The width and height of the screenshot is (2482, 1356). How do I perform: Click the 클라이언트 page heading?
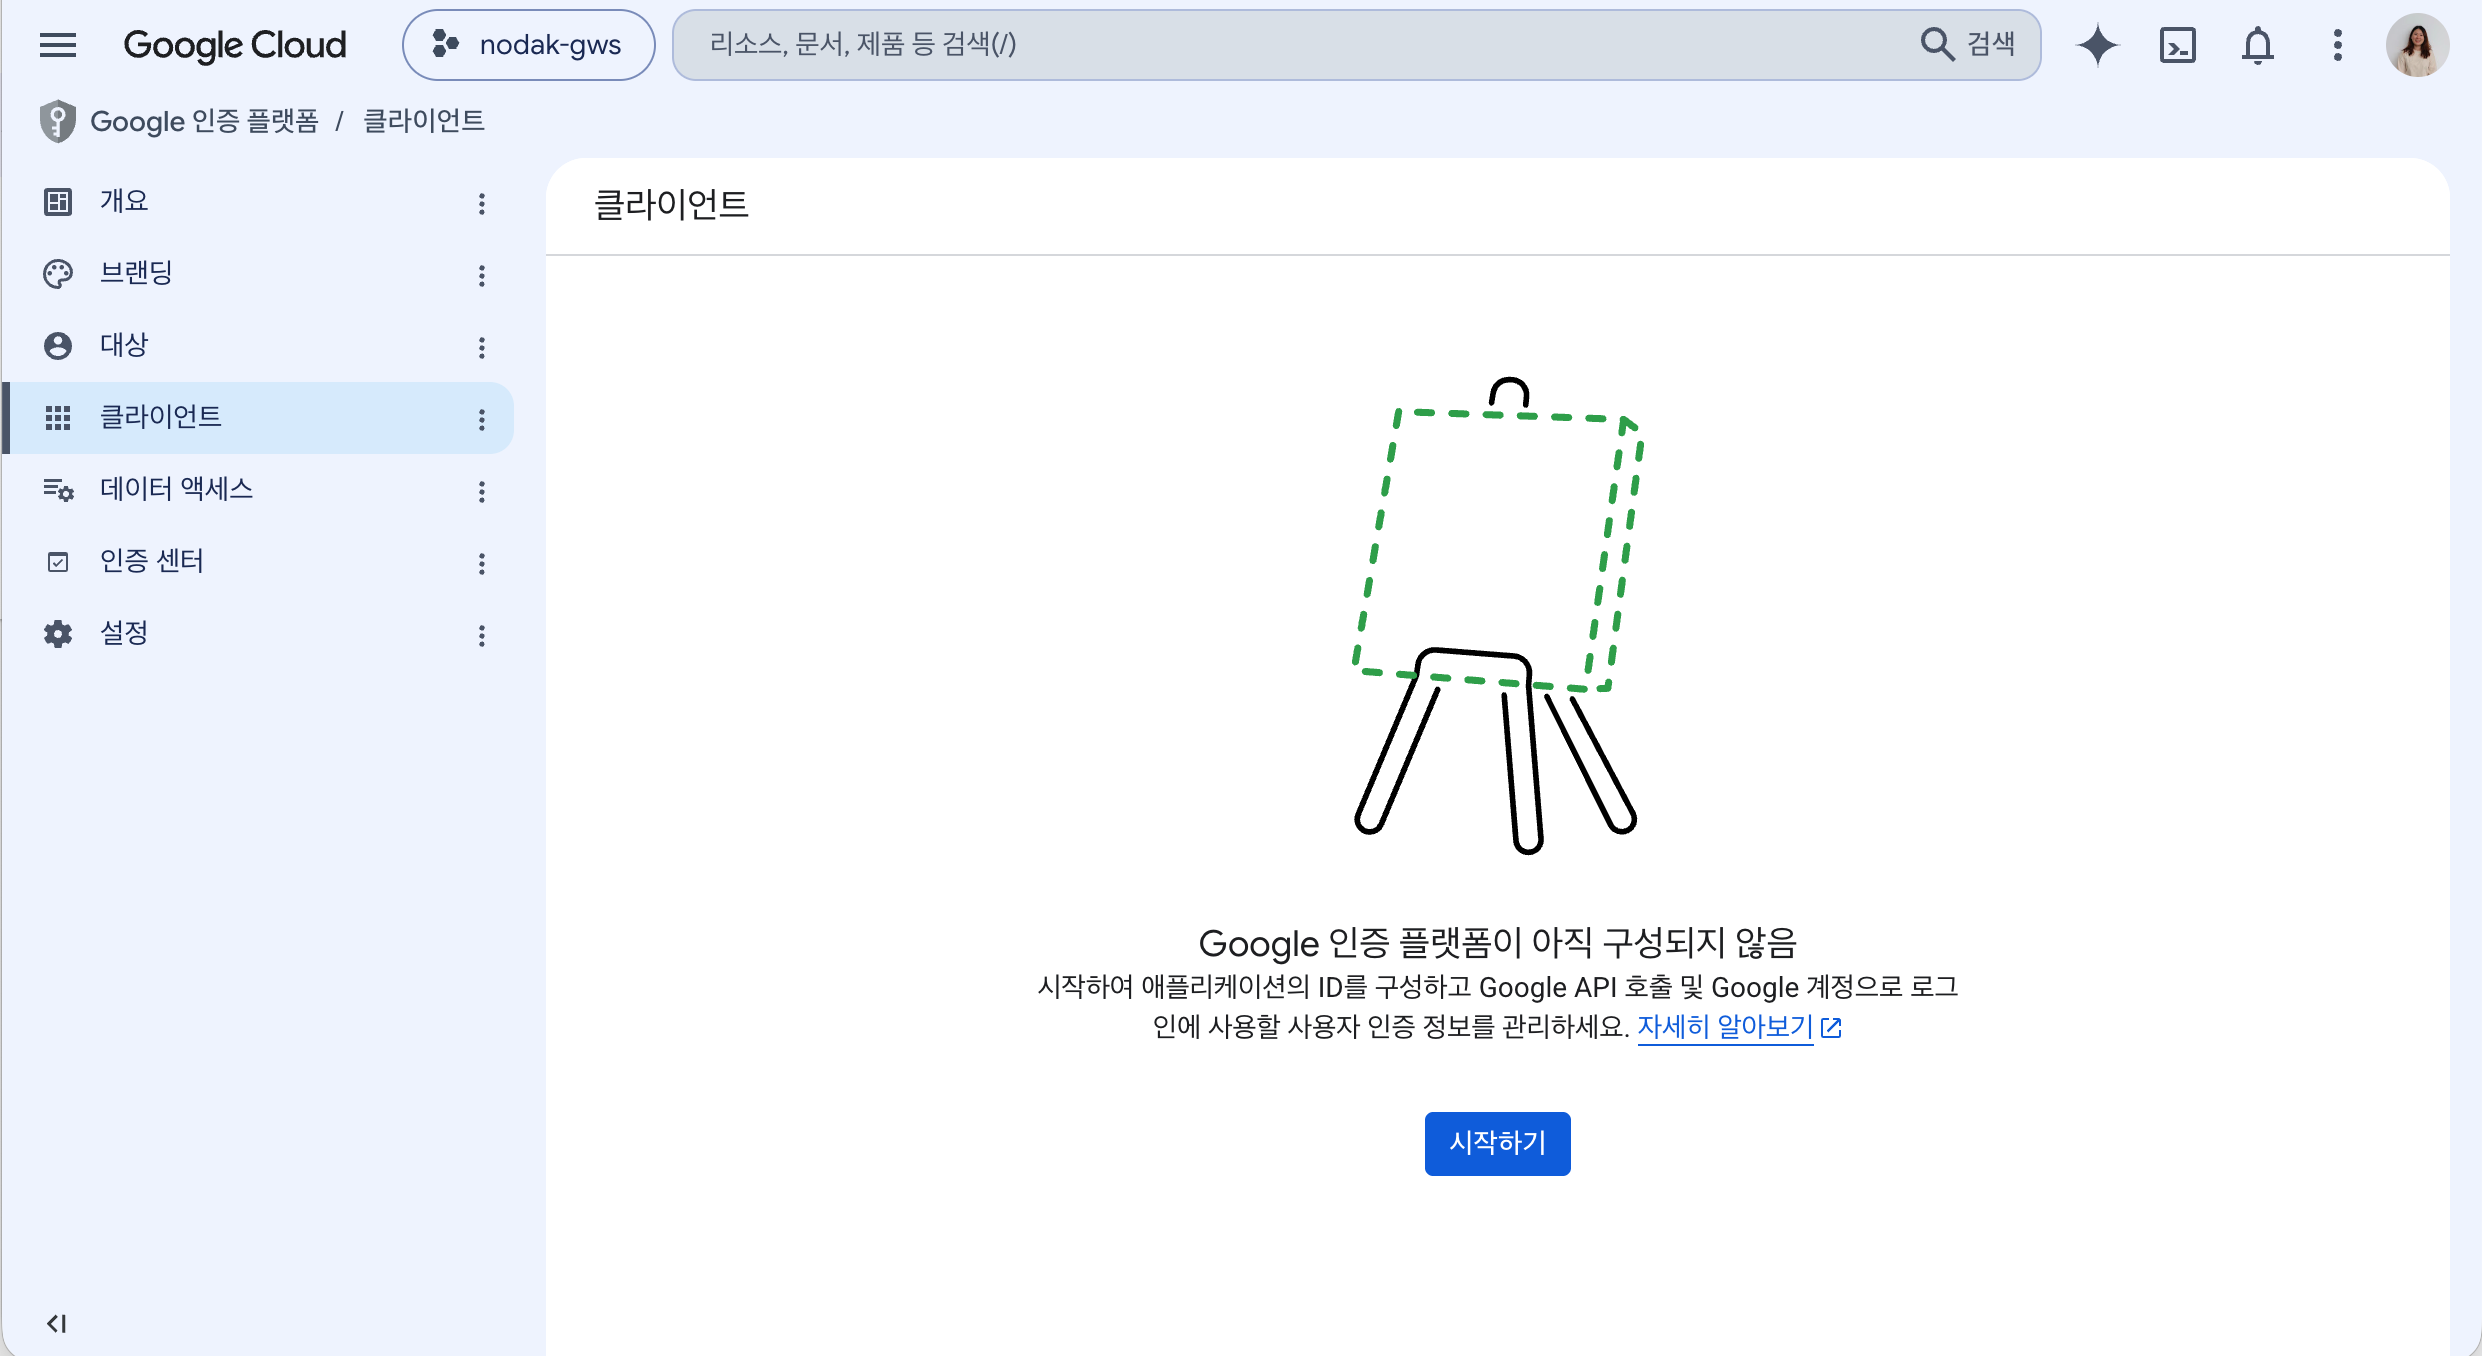[x=671, y=205]
